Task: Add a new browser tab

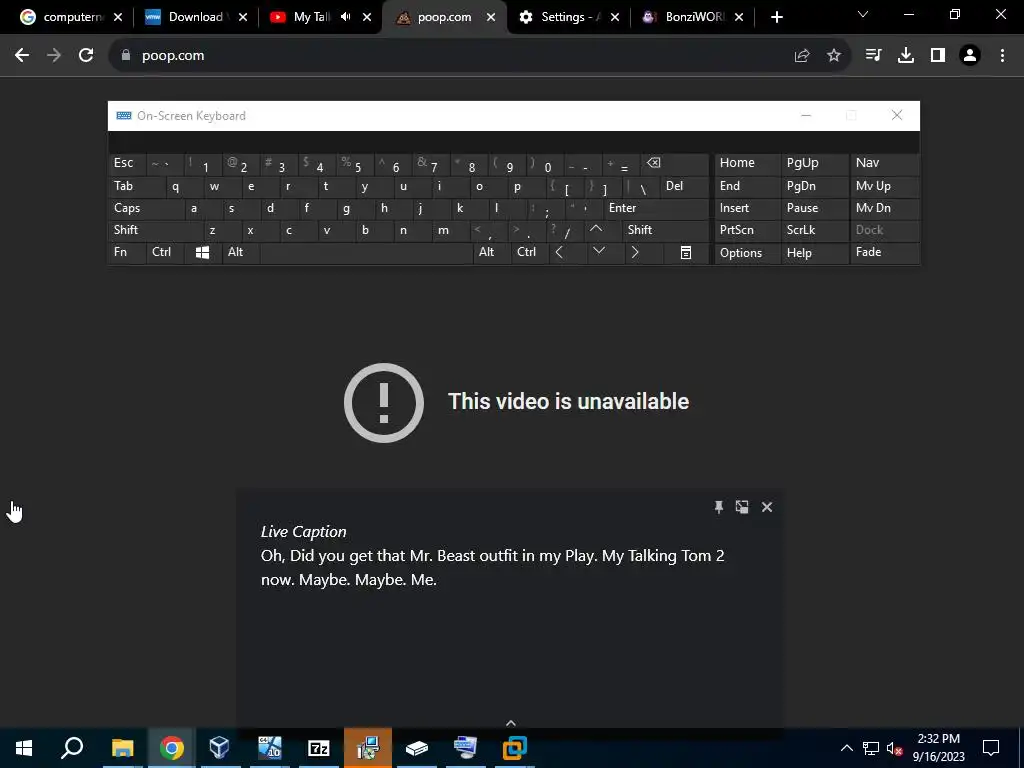Action: click(776, 18)
